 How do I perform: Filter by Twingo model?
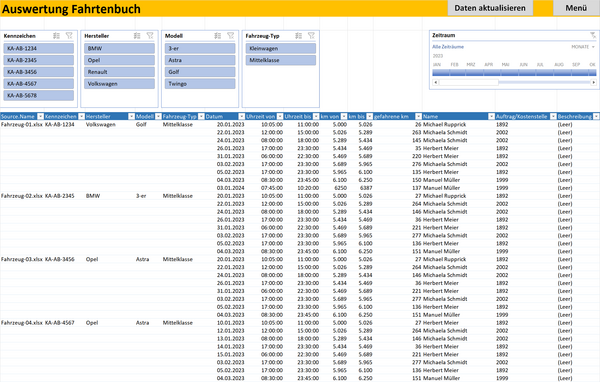click(x=200, y=83)
